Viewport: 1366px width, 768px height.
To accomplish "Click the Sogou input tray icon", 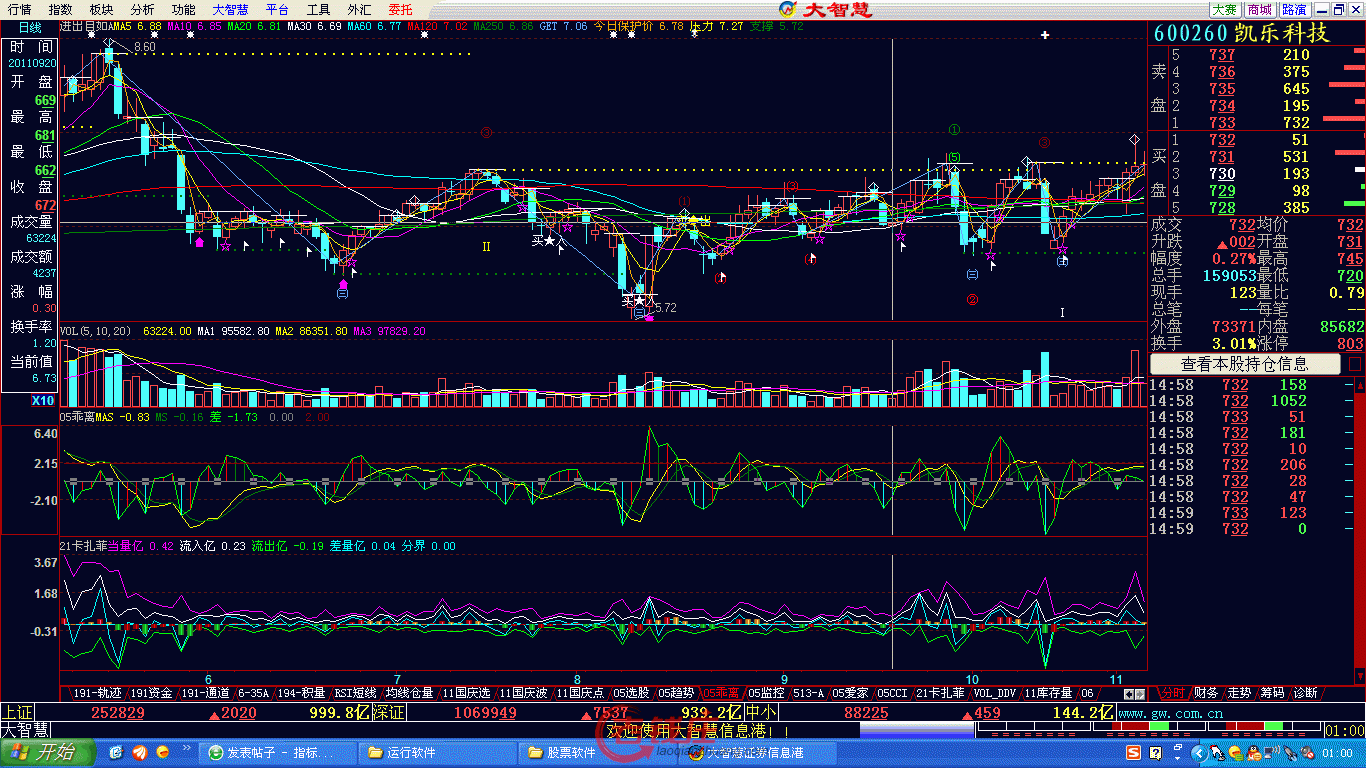I will click(1134, 752).
